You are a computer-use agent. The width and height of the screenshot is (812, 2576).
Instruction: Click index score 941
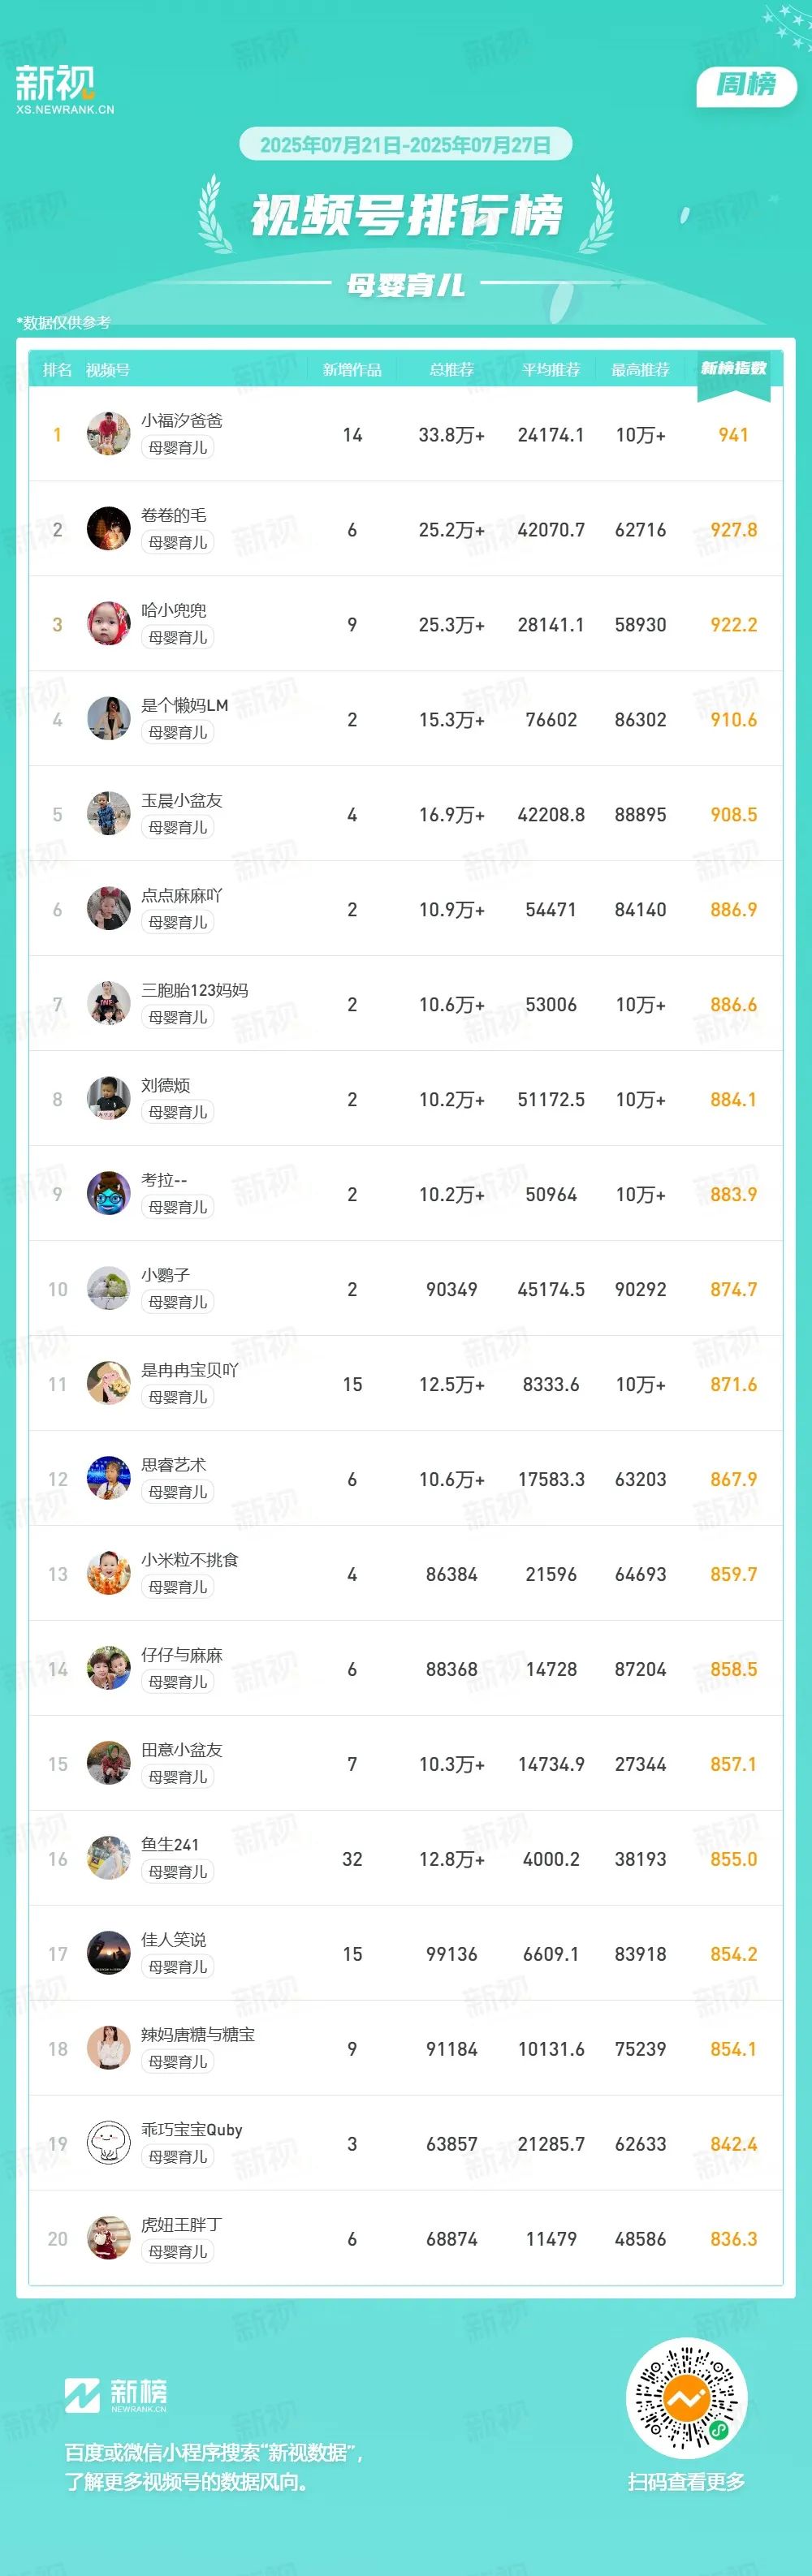pyautogui.click(x=733, y=435)
